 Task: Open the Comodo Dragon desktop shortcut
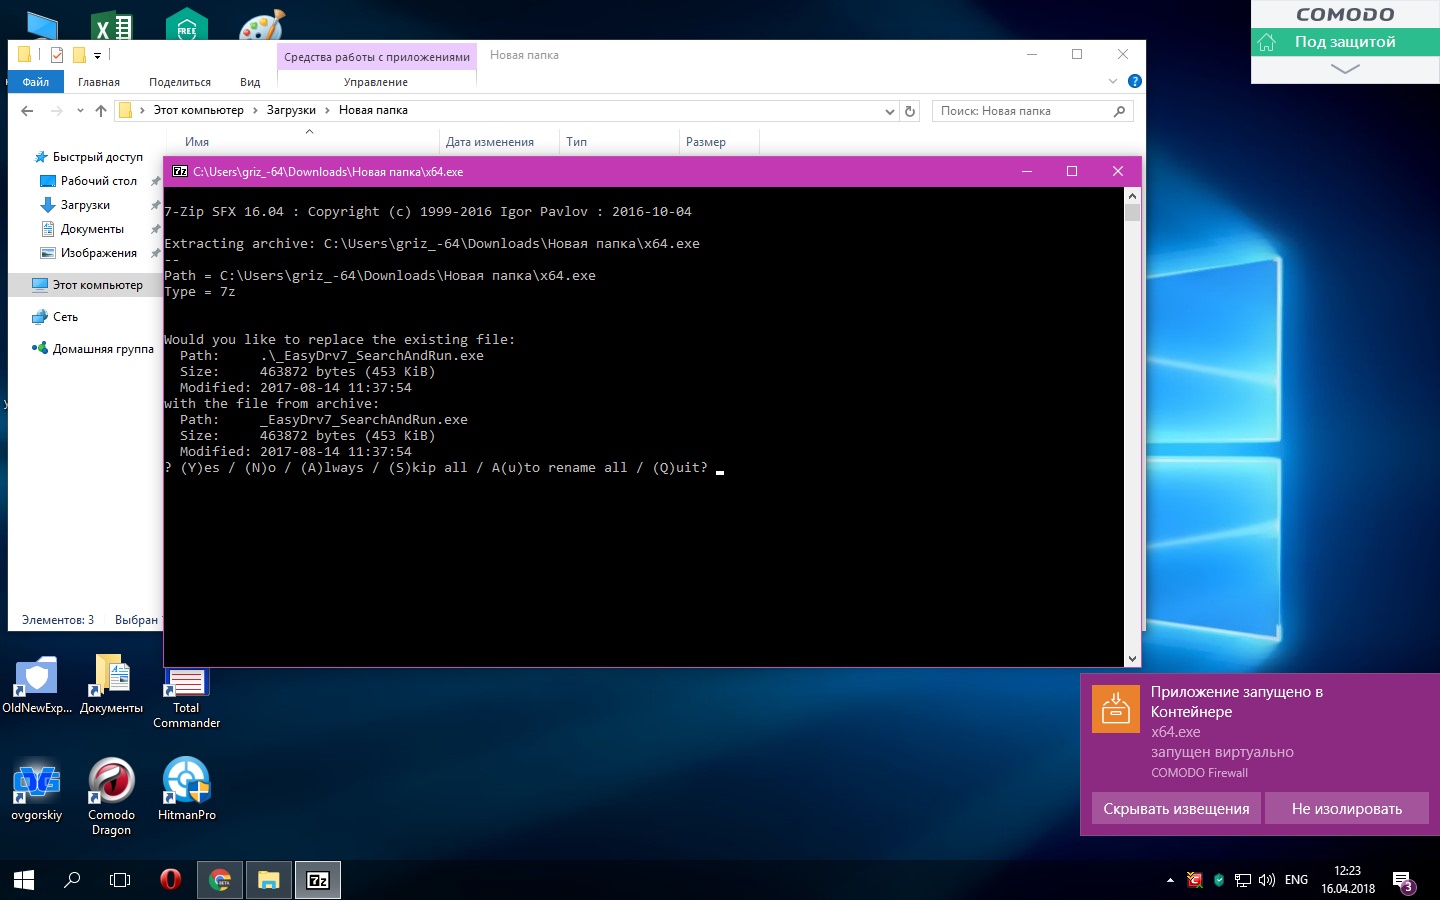[x=111, y=783]
